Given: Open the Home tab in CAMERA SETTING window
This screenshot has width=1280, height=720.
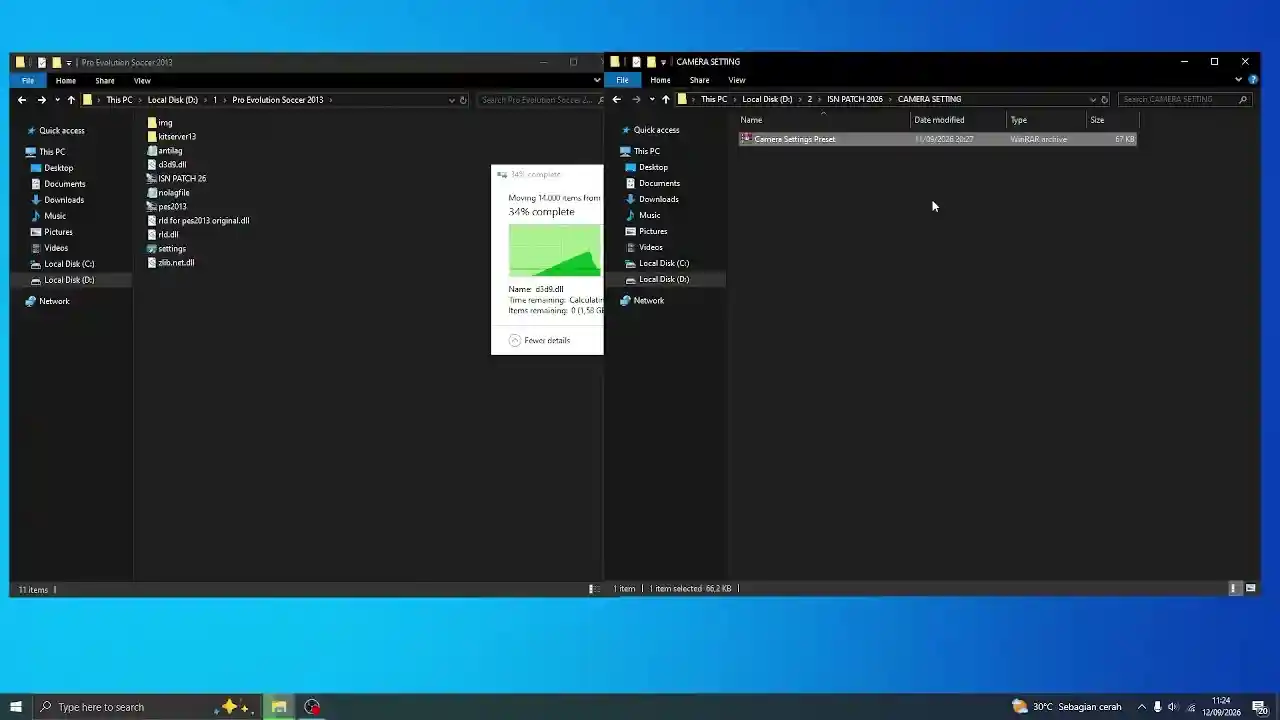Looking at the screenshot, I should click(x=660, y=80).
